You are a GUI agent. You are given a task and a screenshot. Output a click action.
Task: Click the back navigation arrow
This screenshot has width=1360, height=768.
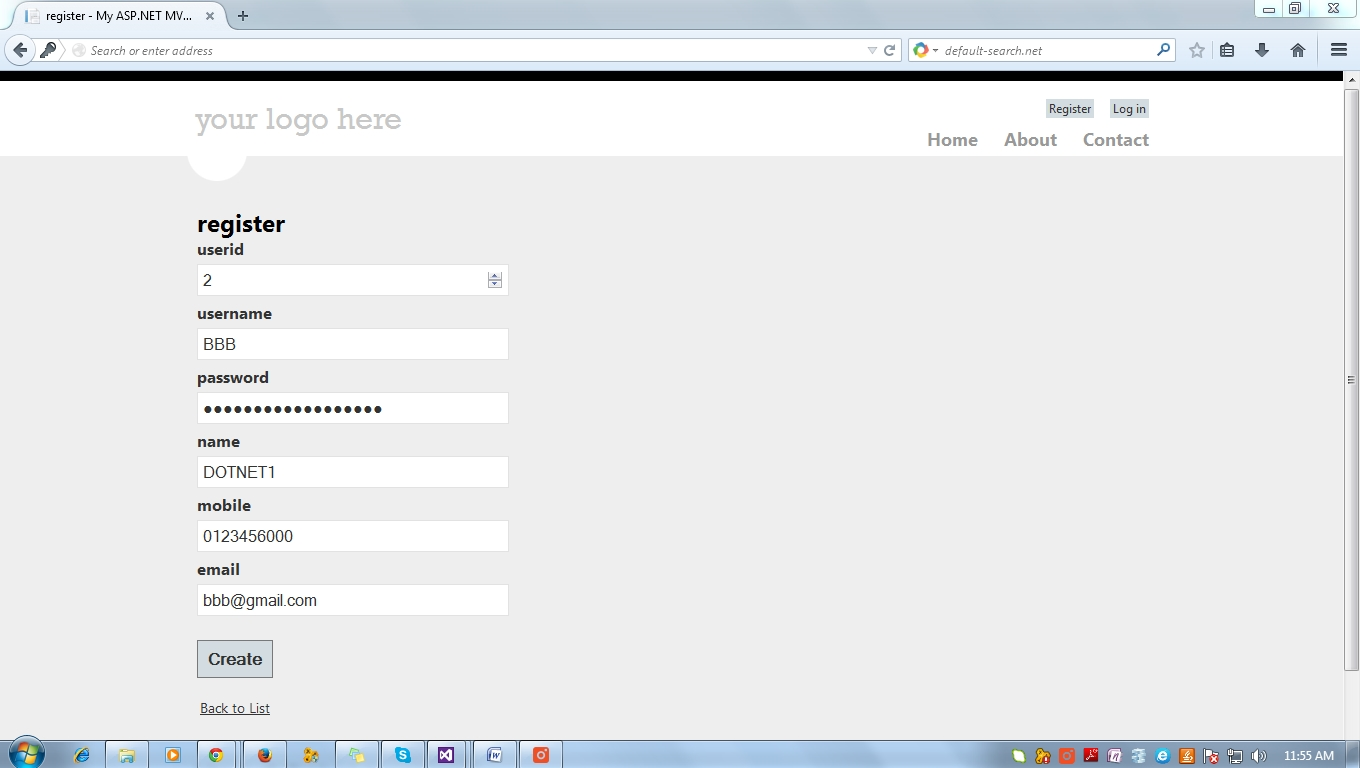click(20, 49)
